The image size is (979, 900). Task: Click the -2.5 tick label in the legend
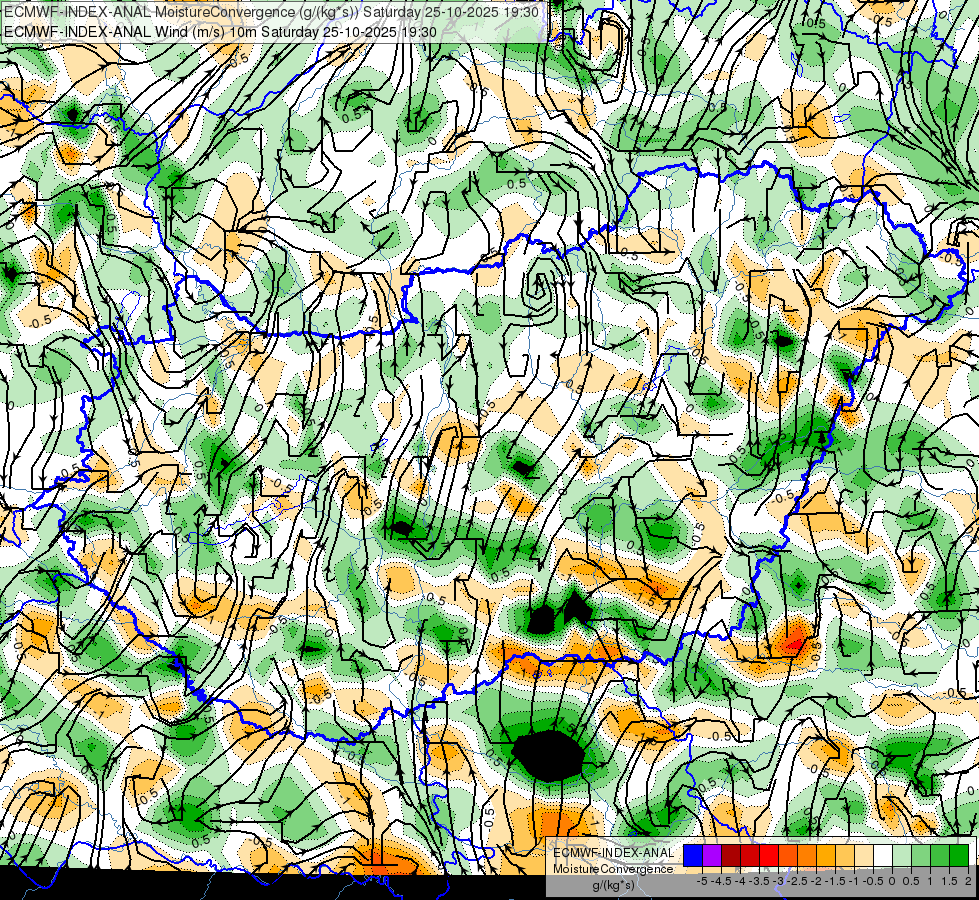pyautogui.click(x=797, y=881)
